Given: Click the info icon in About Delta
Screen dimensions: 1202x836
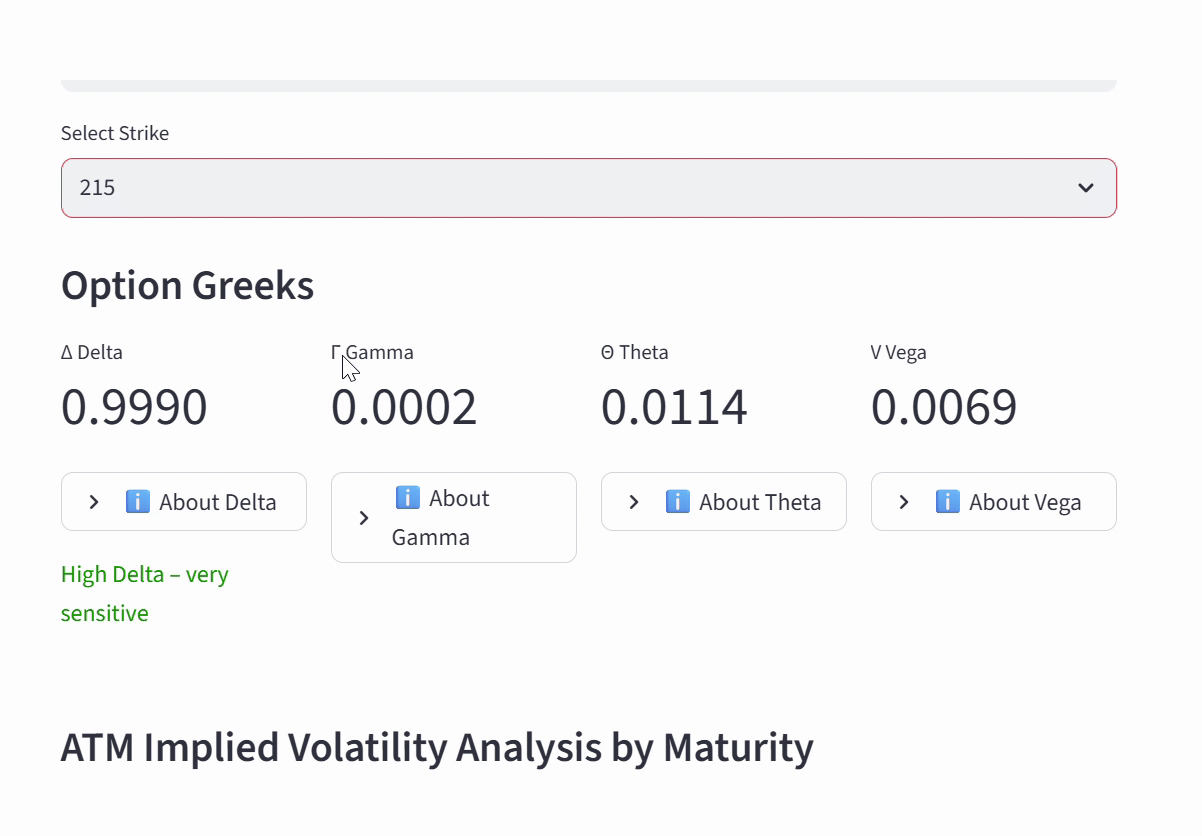Looking at the screenshot, I should (x=138, y=501).
